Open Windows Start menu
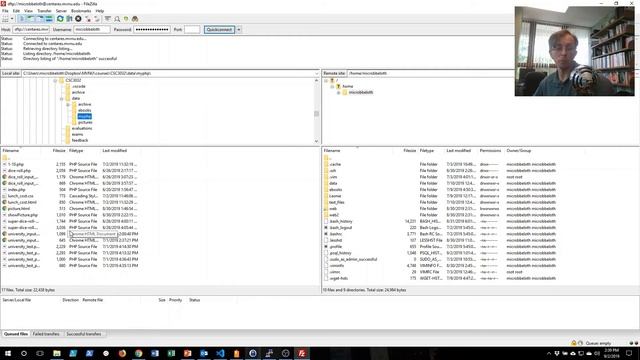Viewport: 640px width, 360px height. (8, 353)
